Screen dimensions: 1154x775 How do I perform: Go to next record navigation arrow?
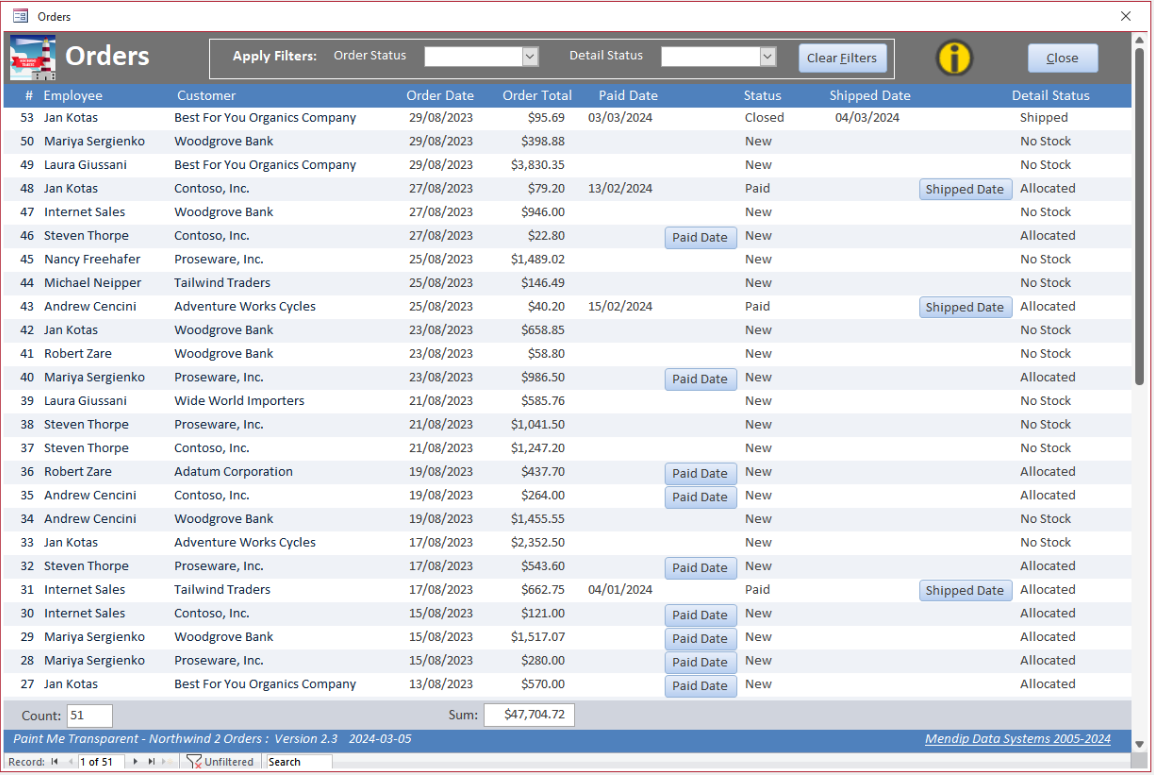135,762
